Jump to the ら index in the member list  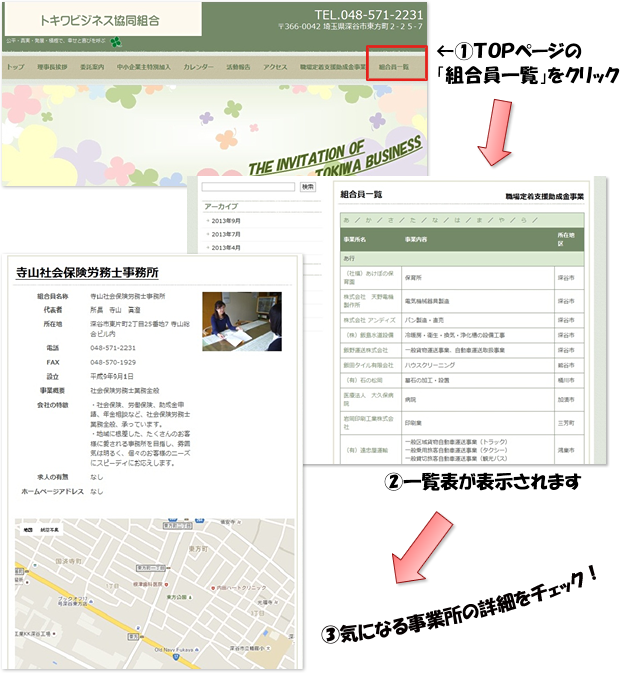523,220
